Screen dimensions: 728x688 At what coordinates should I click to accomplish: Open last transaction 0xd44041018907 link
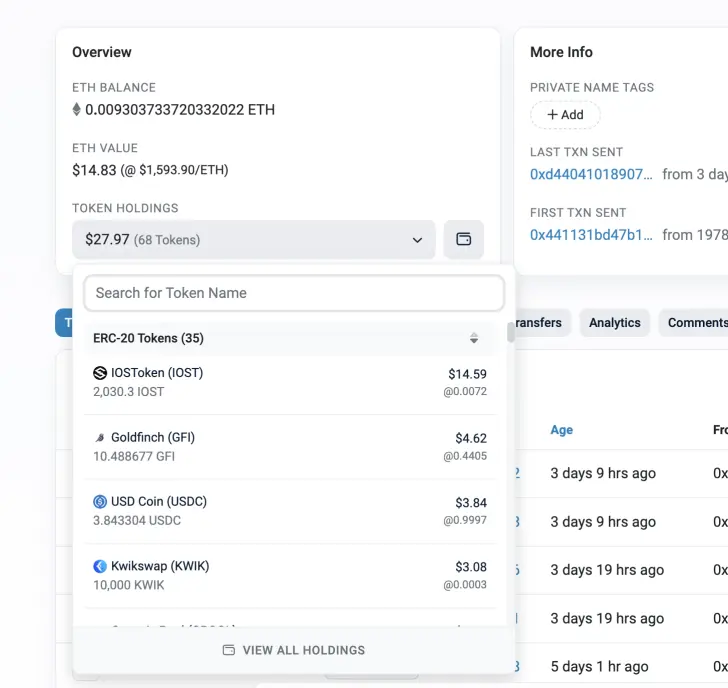point(591,174)
